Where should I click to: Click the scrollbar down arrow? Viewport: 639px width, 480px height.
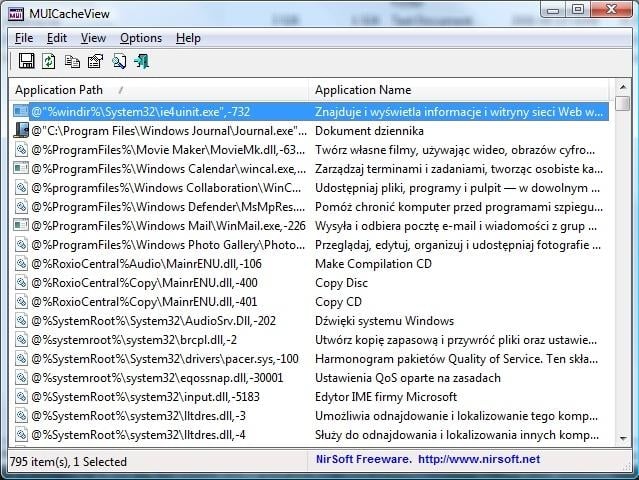(623, 439)
